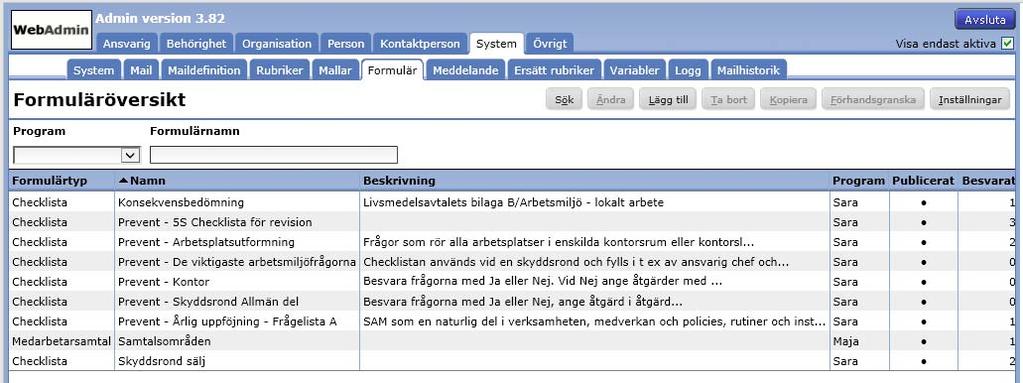
Task: Sort by the Program column header
Action: pyautogui.click(x=859, y=181)
